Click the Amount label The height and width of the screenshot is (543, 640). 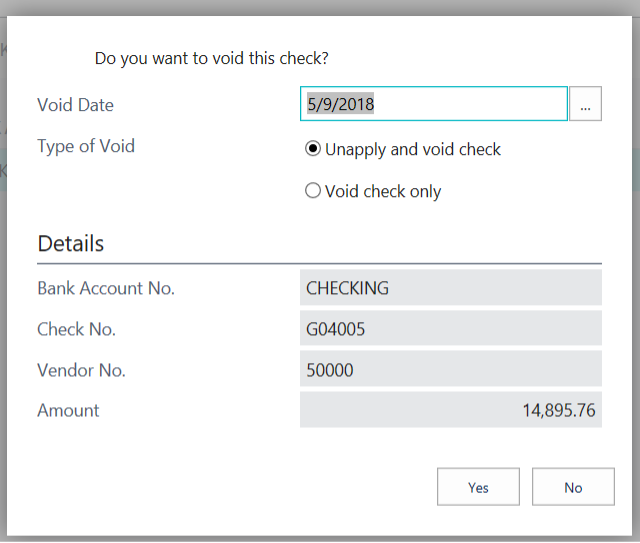(68, 410)
